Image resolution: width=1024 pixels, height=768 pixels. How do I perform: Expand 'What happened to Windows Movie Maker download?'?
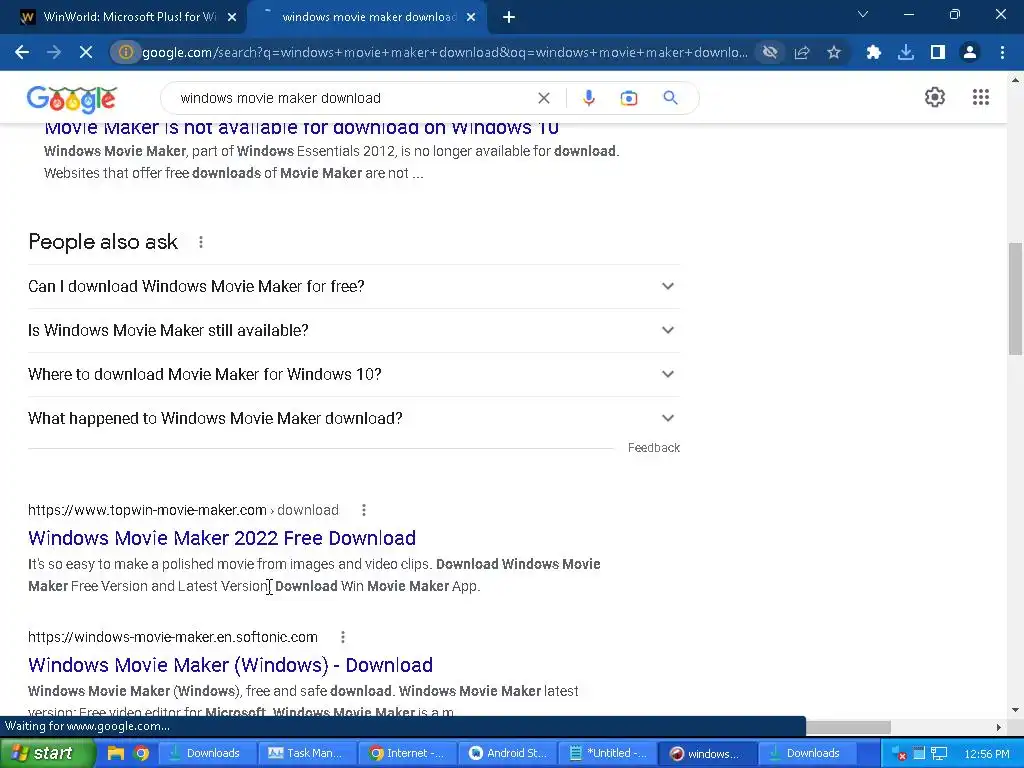(x=354, y=418)
